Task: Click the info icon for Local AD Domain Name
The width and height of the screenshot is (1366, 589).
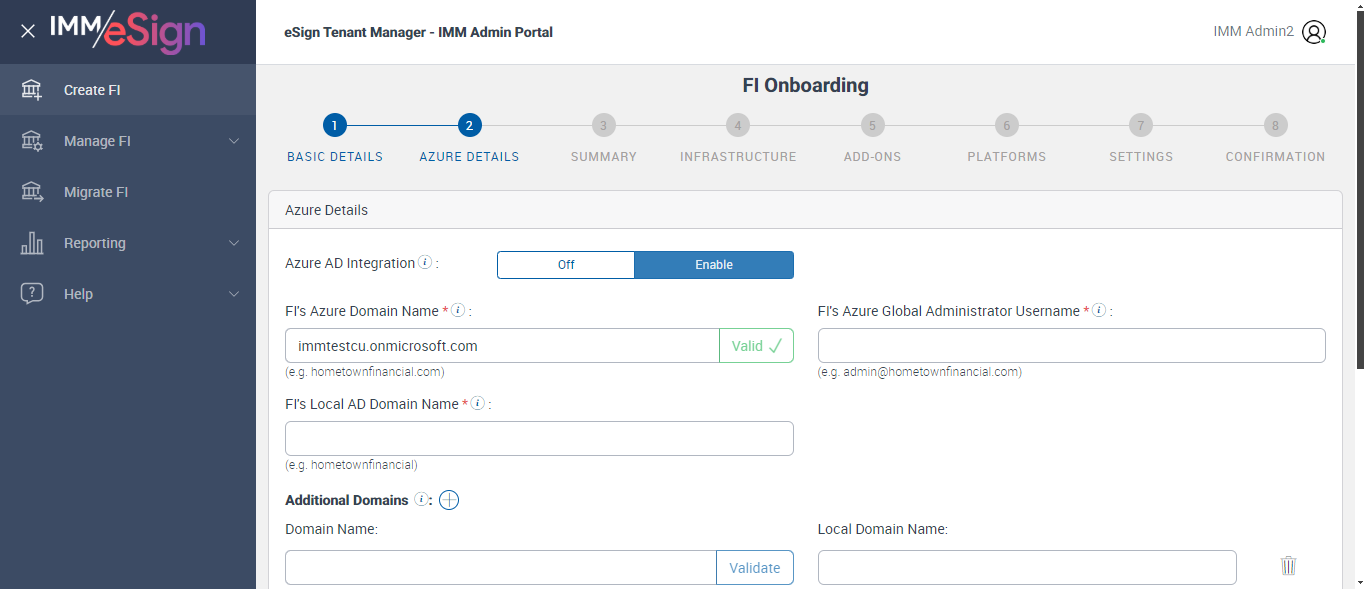Action: click(x=478, y=404)
